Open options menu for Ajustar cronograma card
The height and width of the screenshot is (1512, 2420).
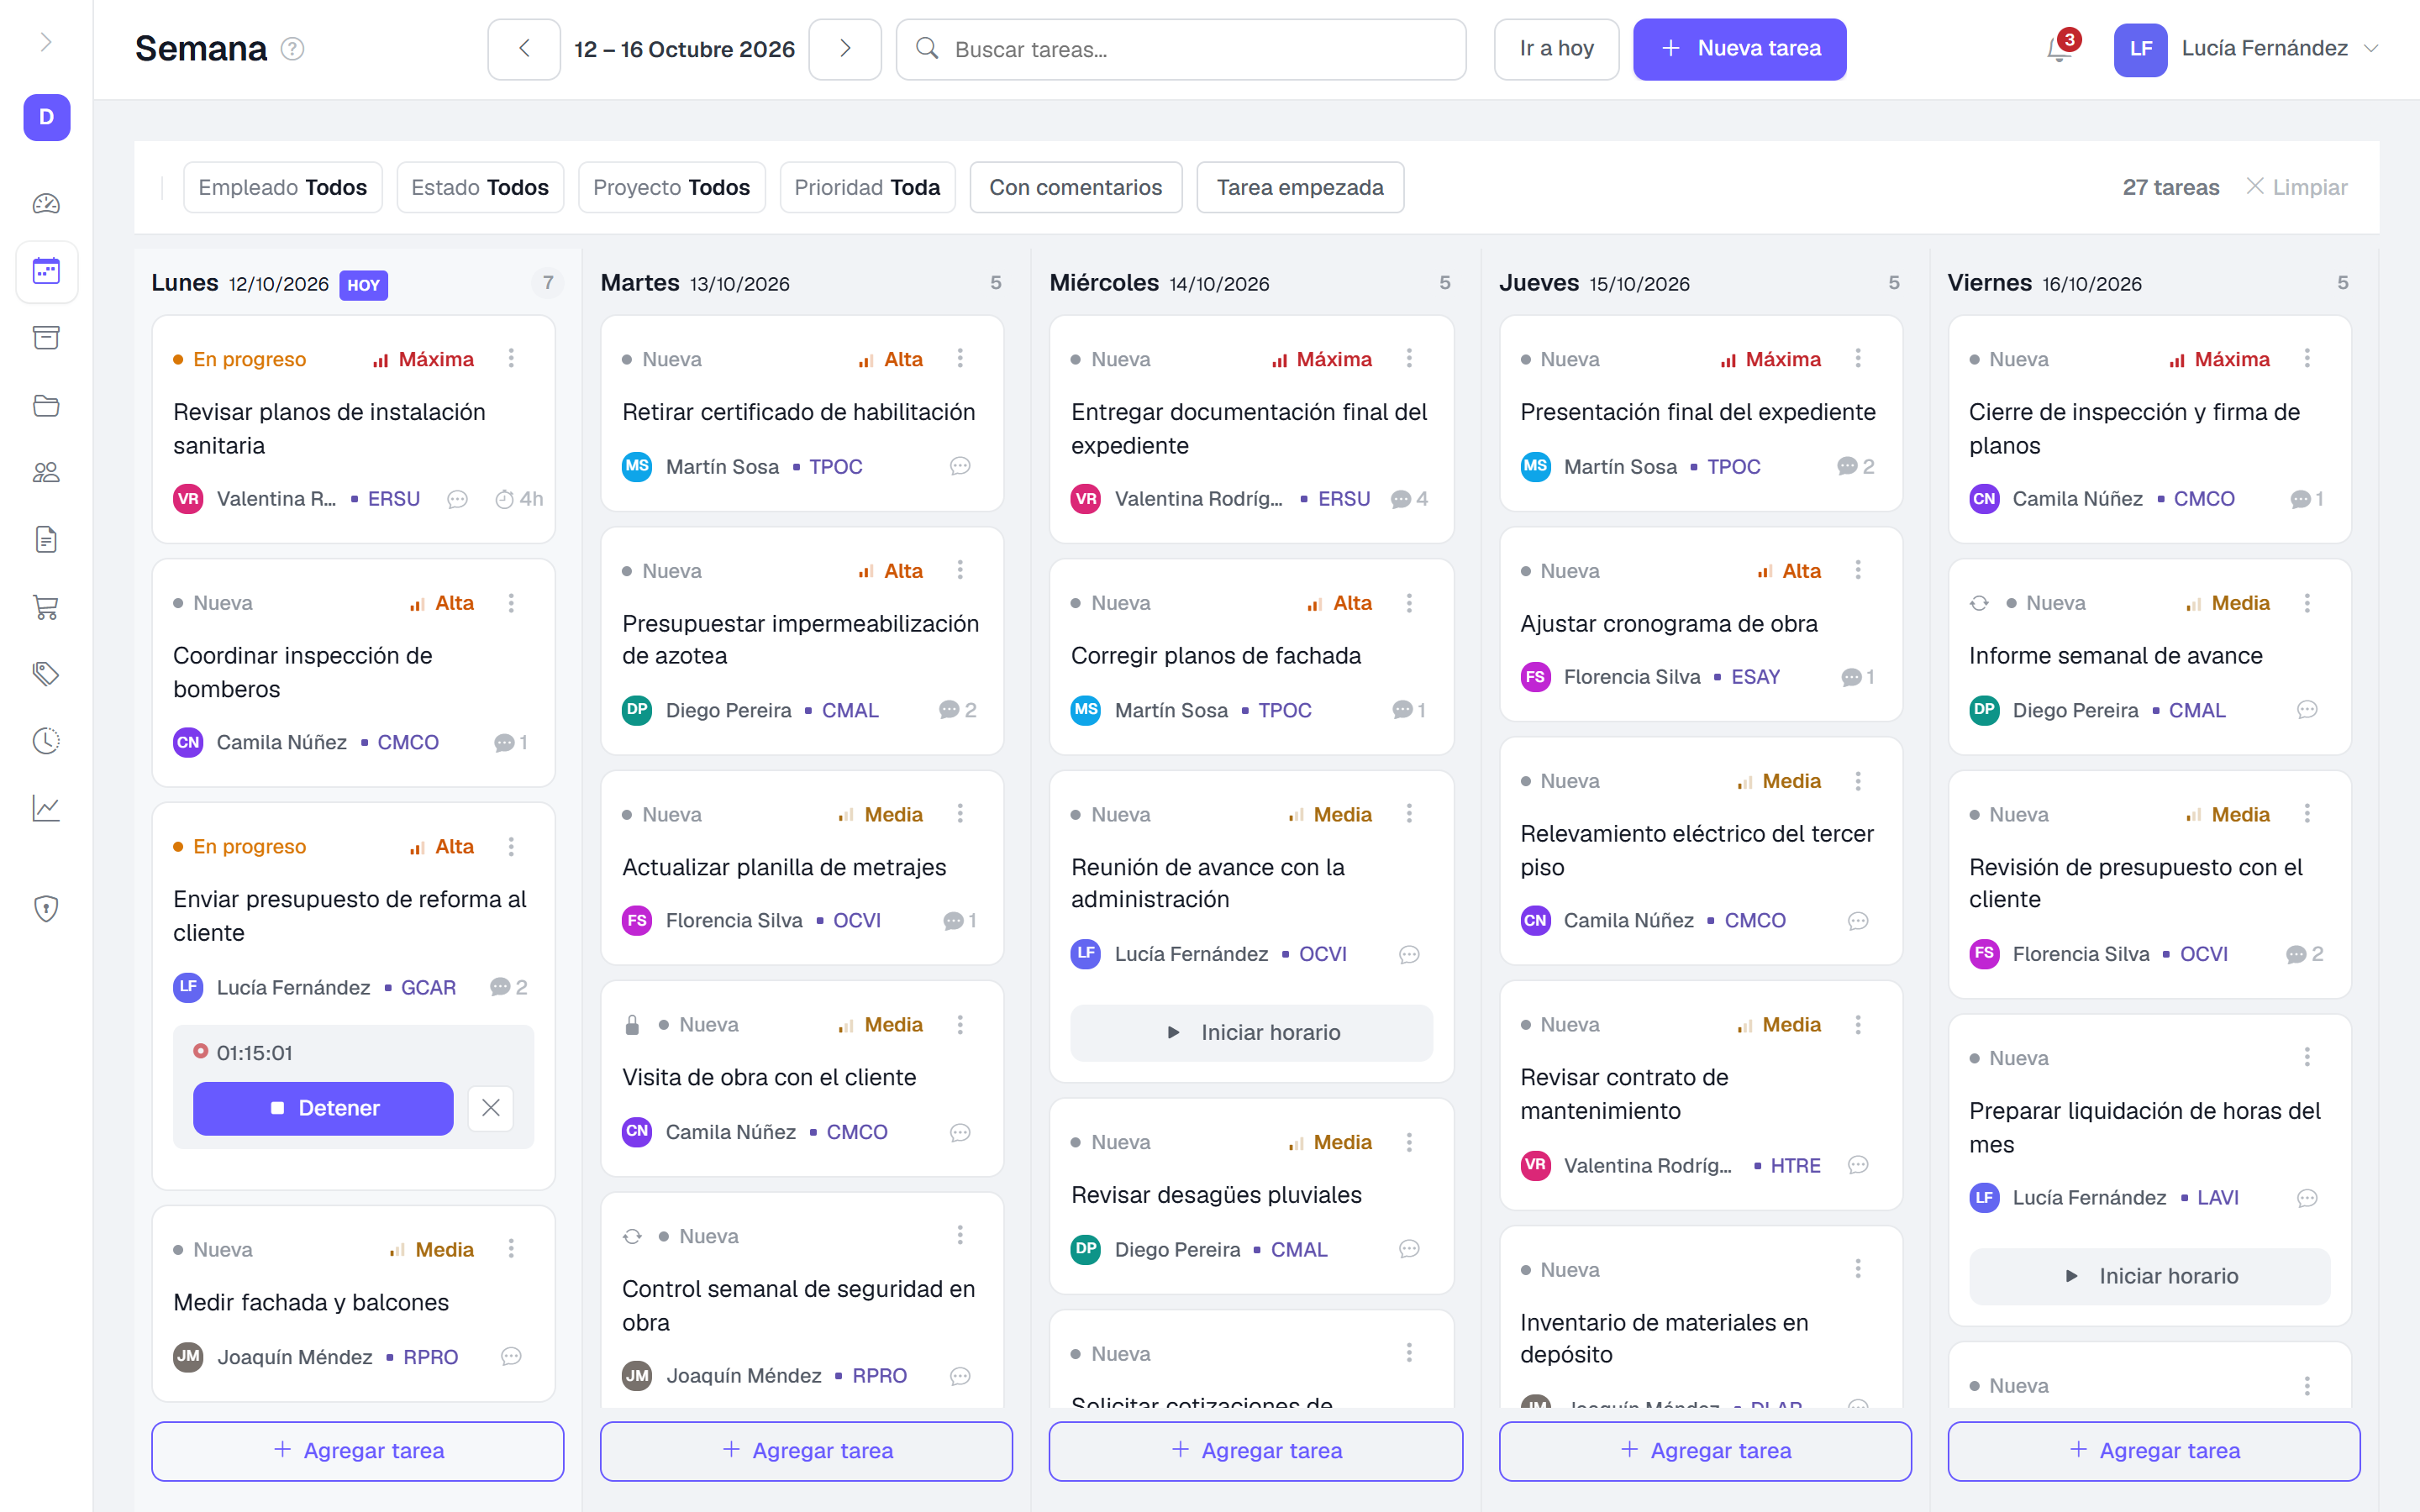coord(1858,570)
